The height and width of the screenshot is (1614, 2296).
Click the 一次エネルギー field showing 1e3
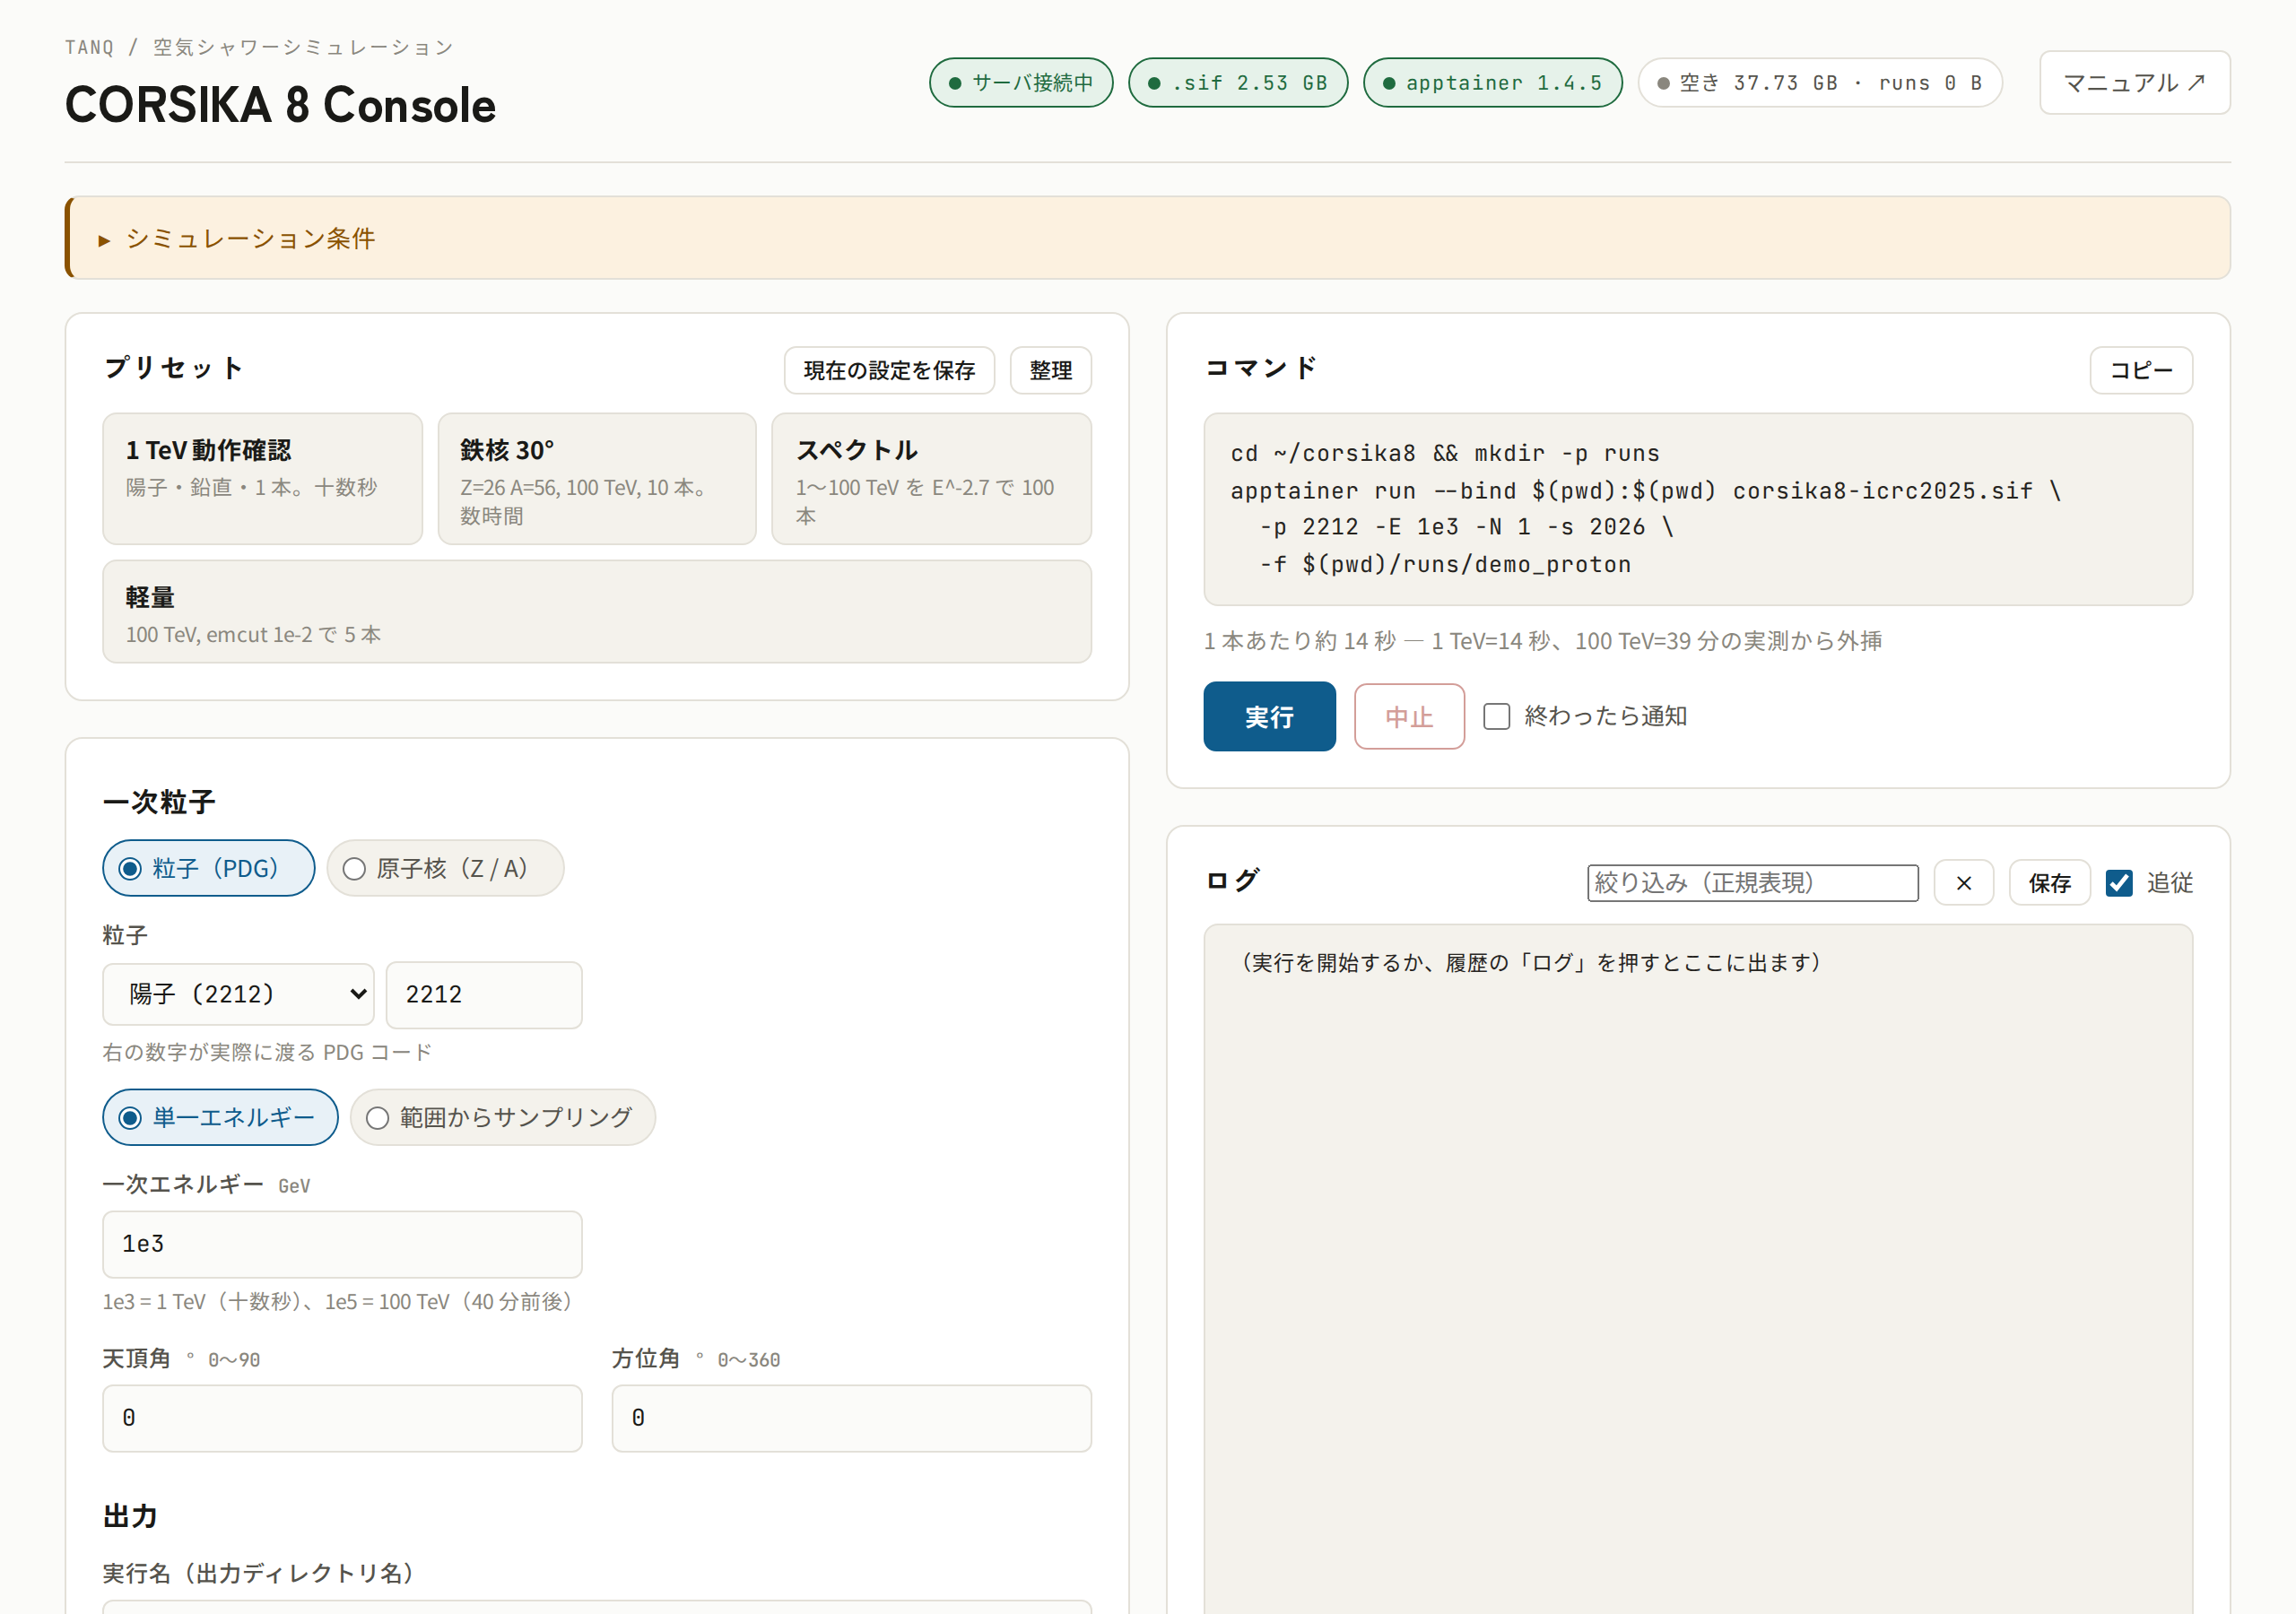(x=342, y=1244)
